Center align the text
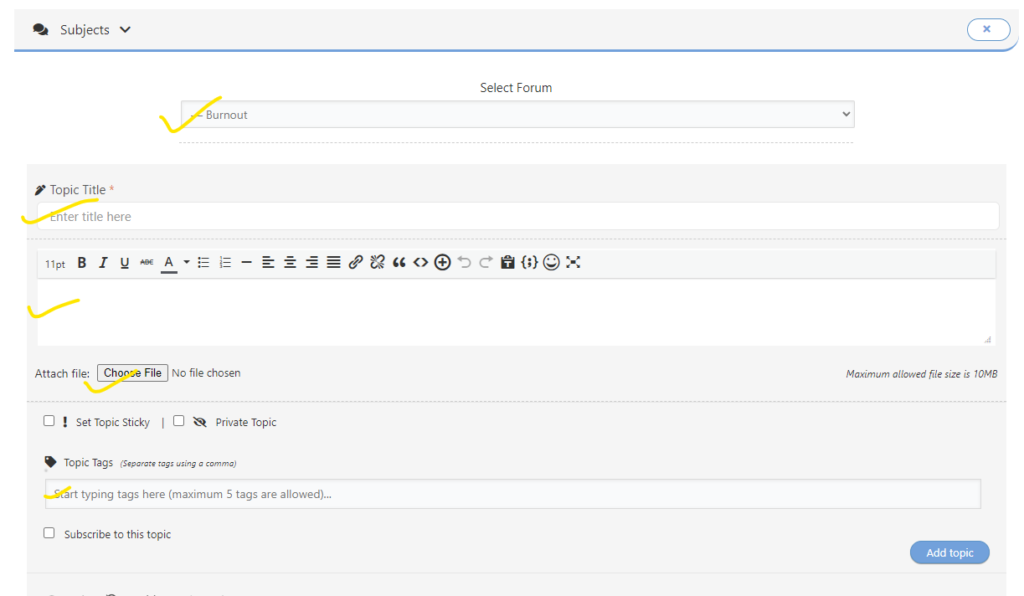This screenshot has height=596, width=1024. tap(290, 263)
